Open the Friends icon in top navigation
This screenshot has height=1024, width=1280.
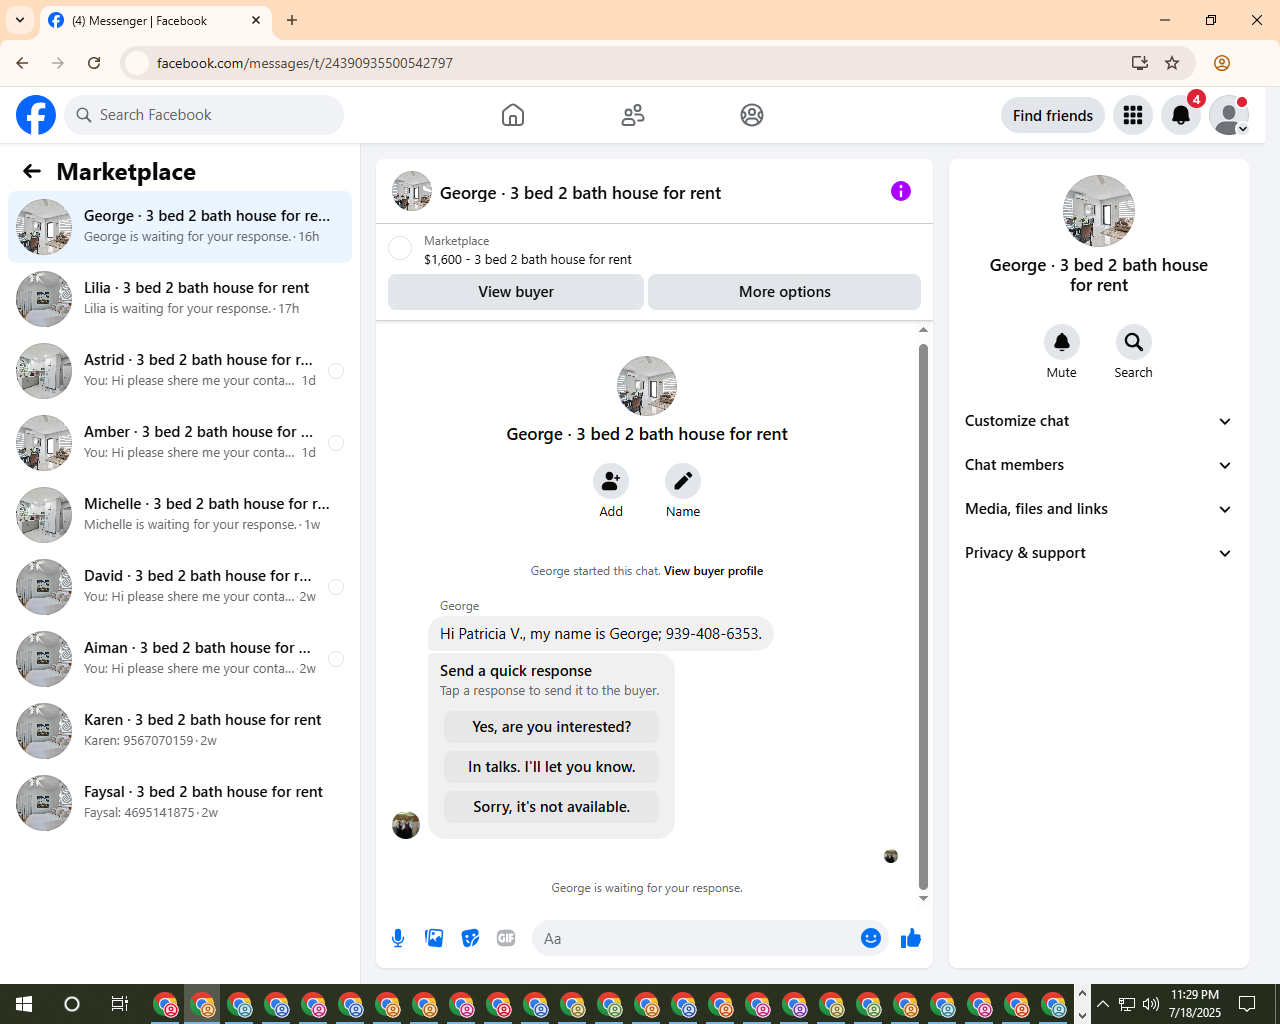coord(633,115)
